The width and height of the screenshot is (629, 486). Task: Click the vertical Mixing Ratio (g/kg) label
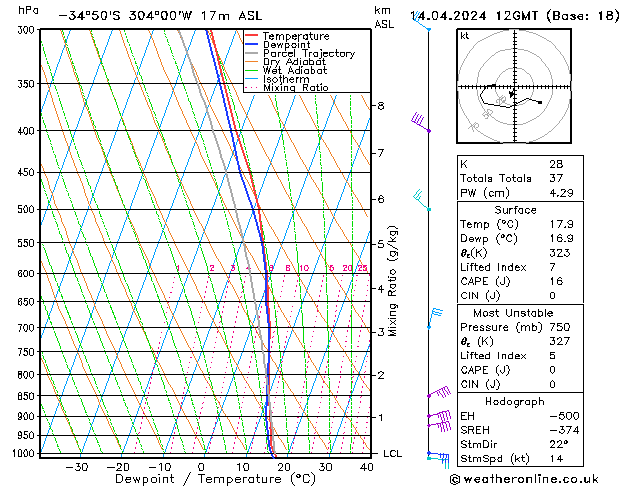(x=393, y=281)
